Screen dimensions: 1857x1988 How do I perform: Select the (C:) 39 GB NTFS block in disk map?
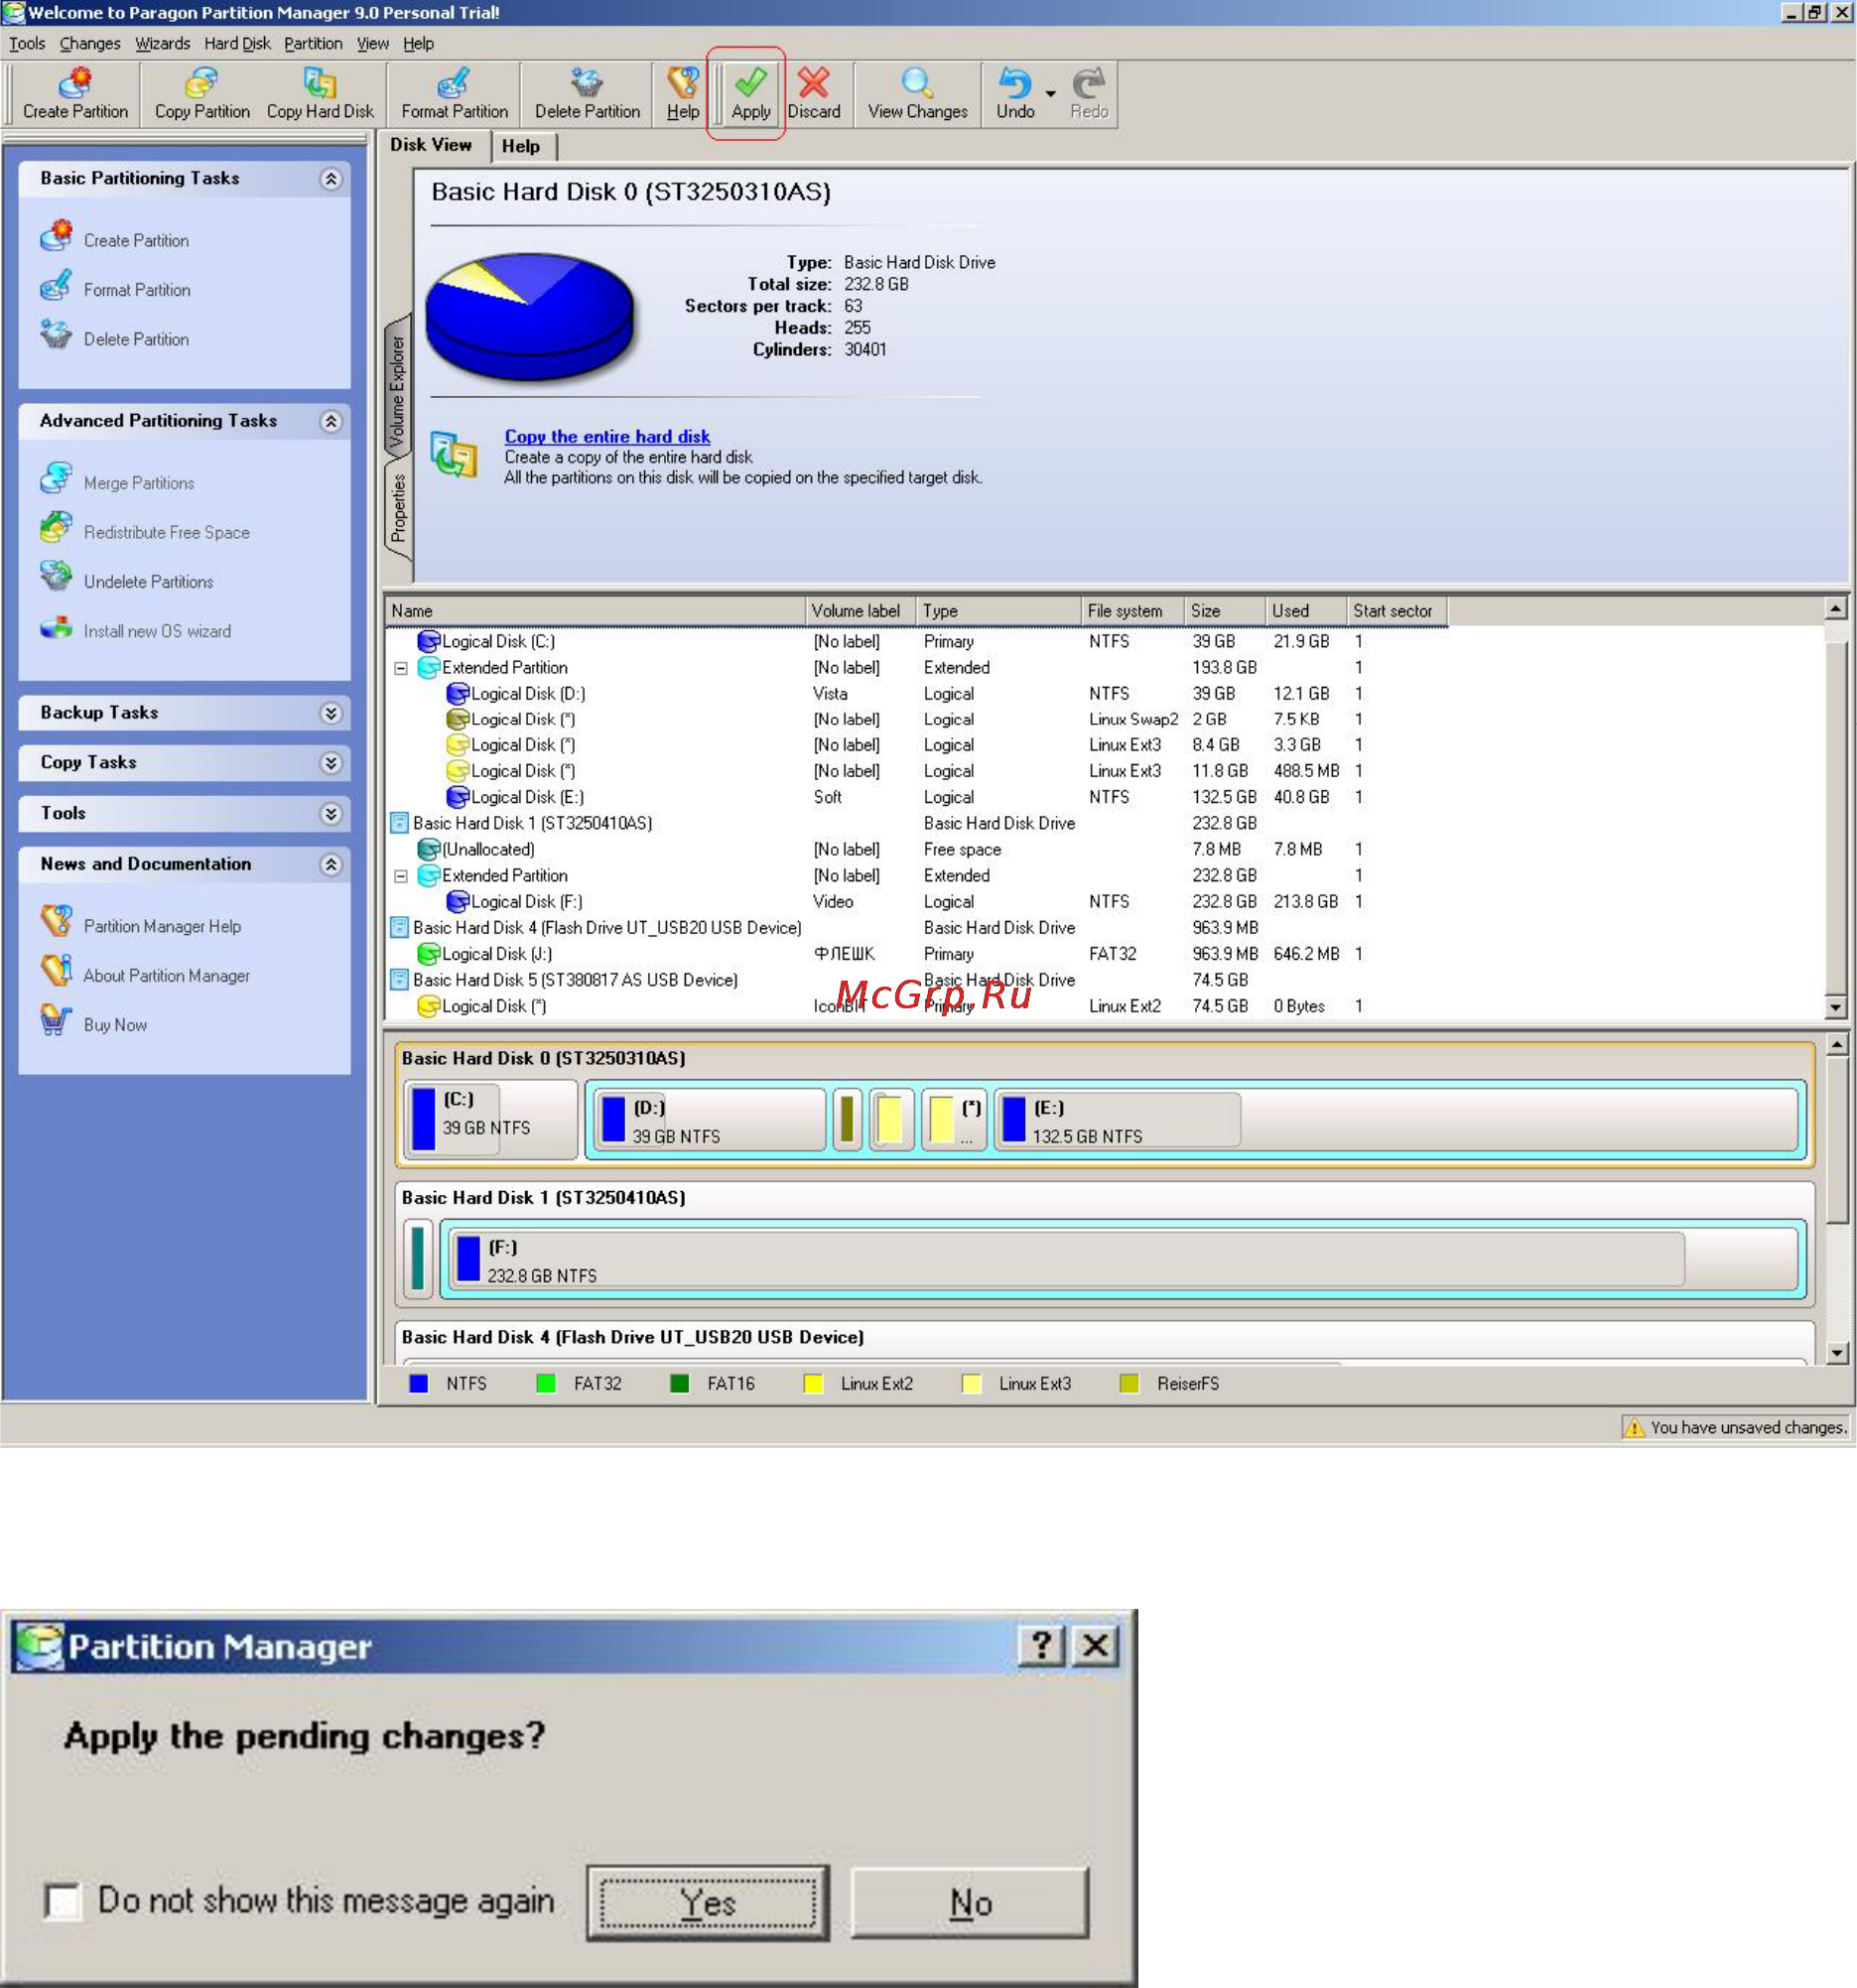[490, 1118]
